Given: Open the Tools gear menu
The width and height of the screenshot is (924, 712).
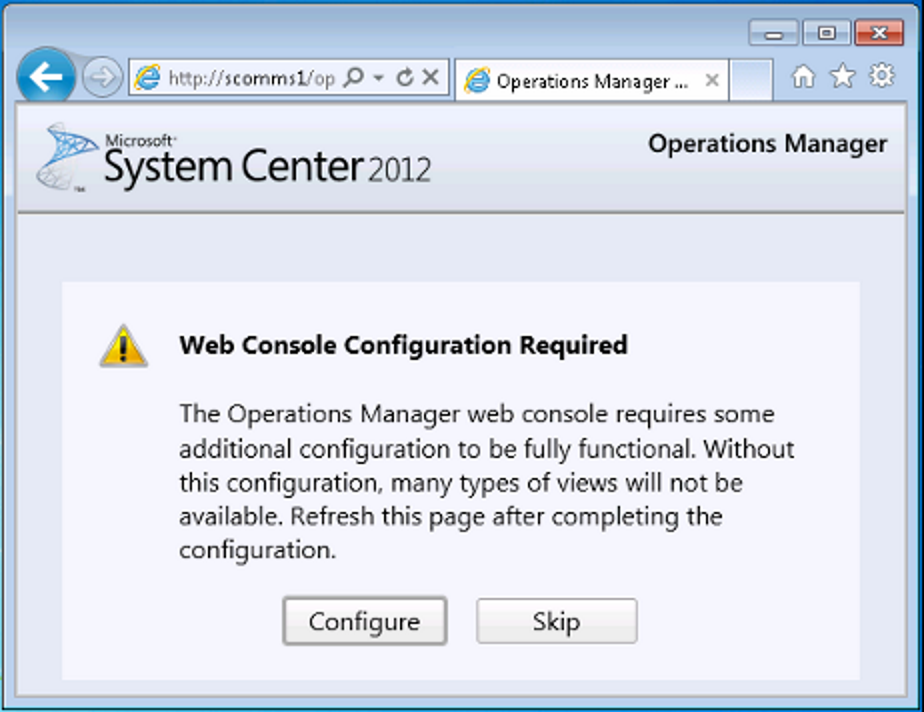Looking at the screenshot, I should tap(882, 75).
